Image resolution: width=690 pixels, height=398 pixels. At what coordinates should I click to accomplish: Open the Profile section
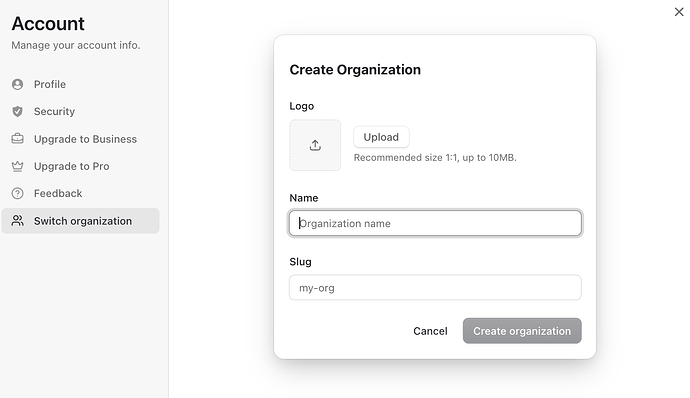(x=81, y=84)
